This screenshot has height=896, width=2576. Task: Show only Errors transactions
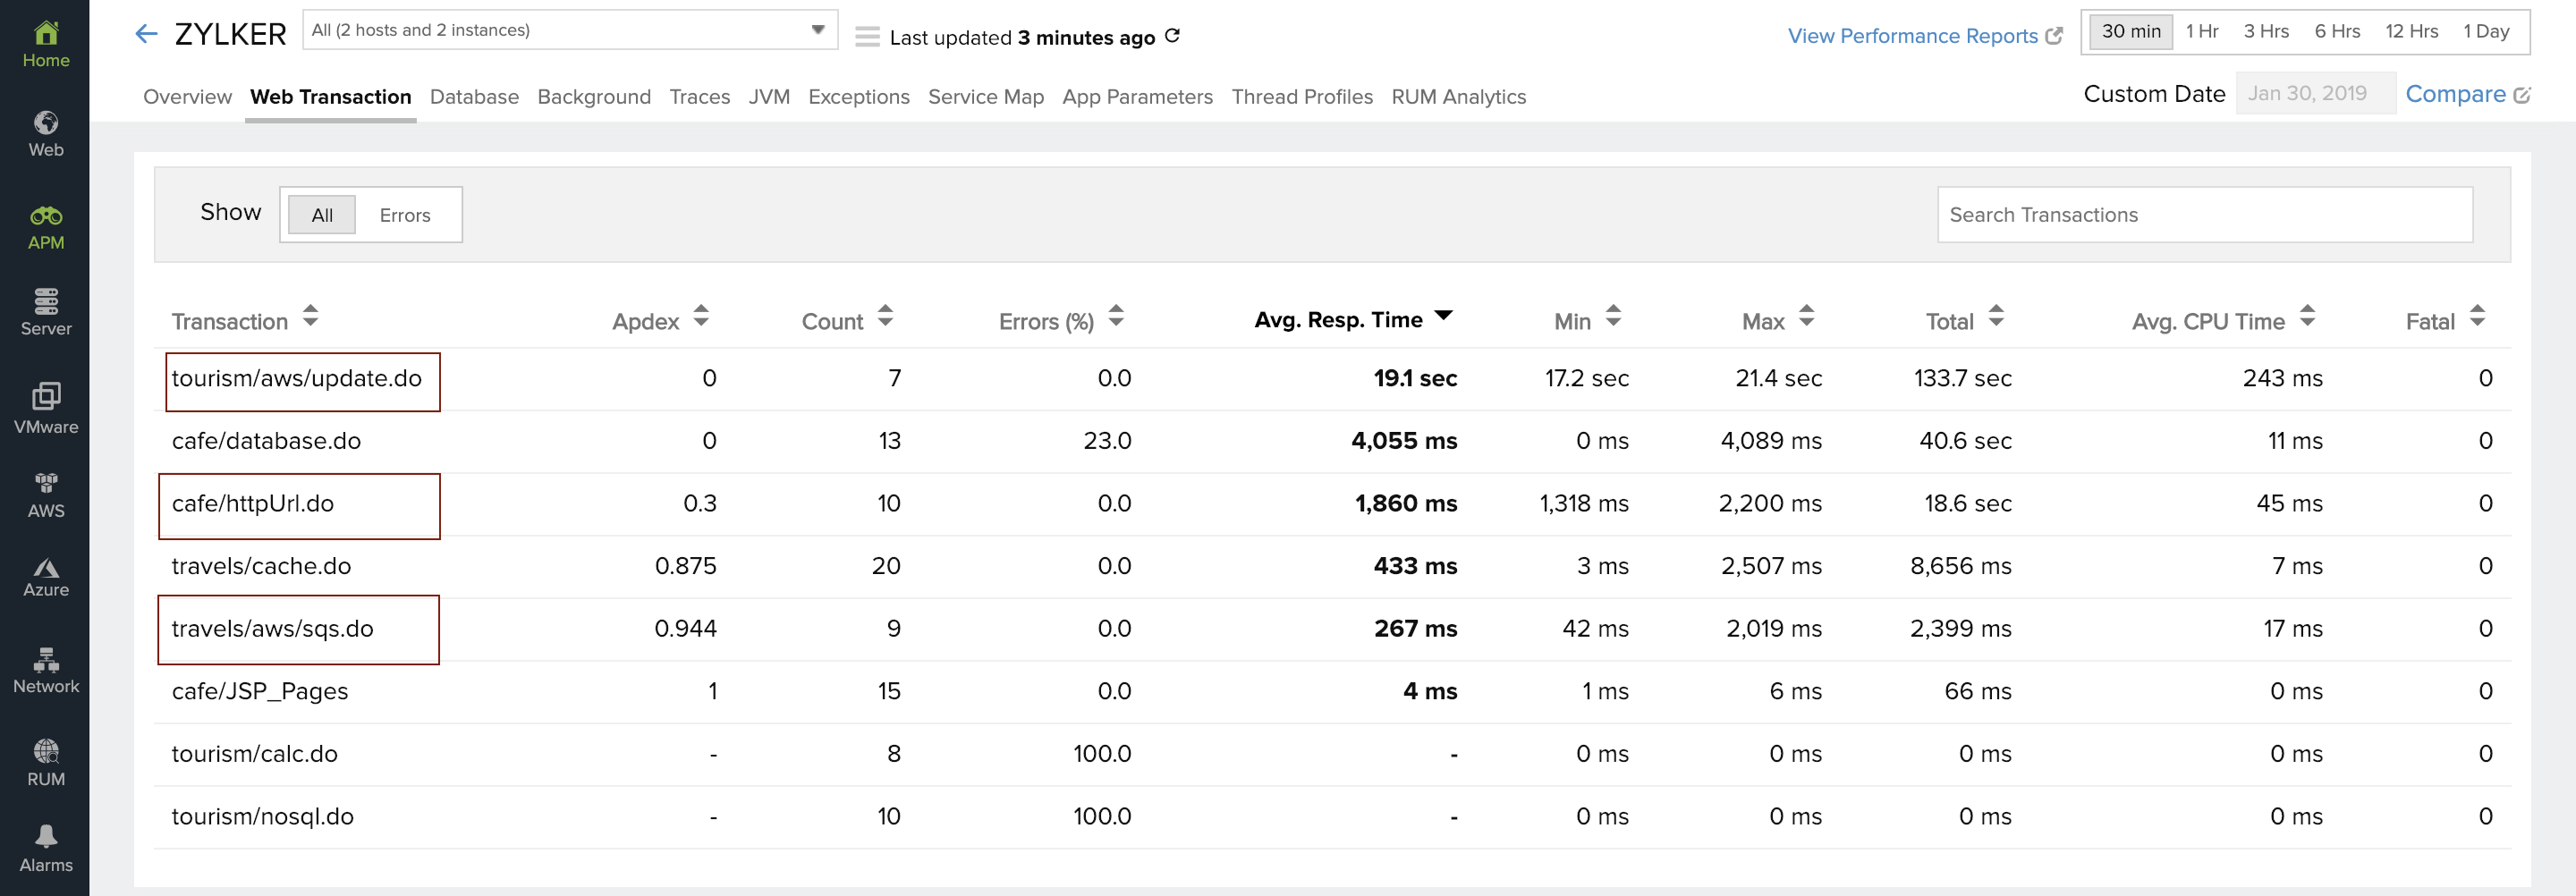point(404,215)
